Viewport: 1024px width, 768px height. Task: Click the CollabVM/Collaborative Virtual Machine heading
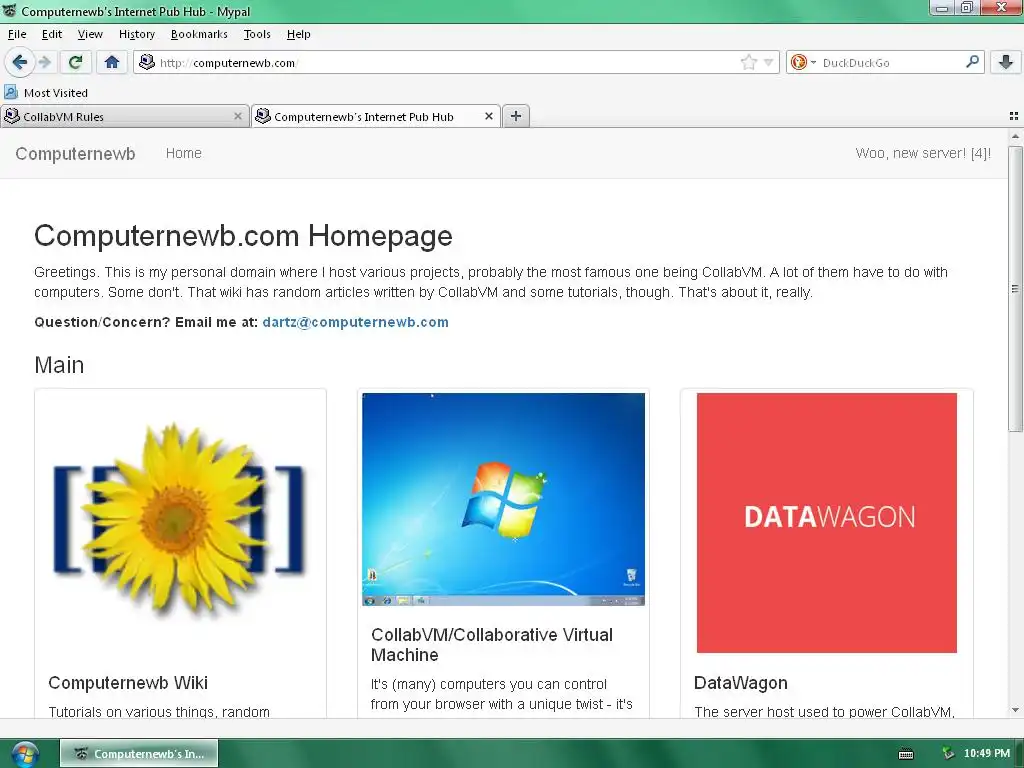(492, 645)
